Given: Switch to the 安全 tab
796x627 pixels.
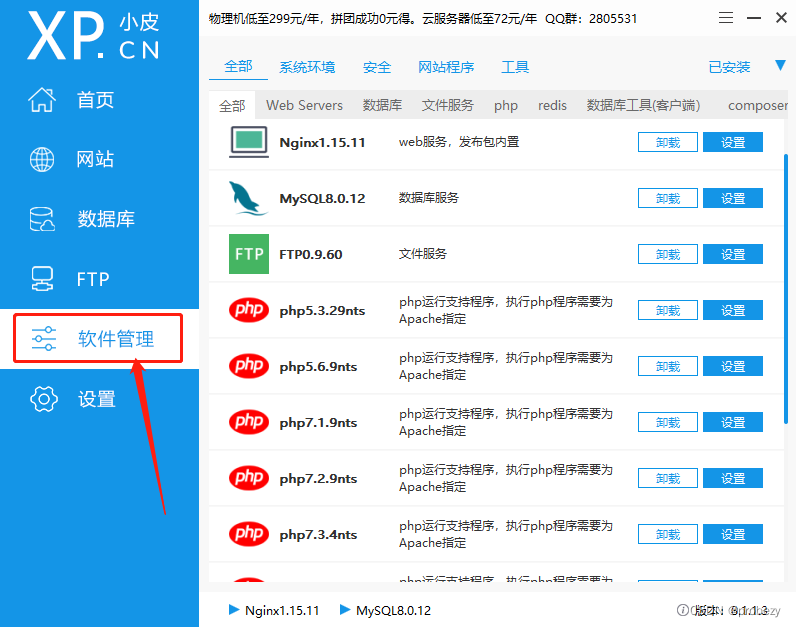Looking at the screenshot, I should pyautogui.click(x=377, y=67).
